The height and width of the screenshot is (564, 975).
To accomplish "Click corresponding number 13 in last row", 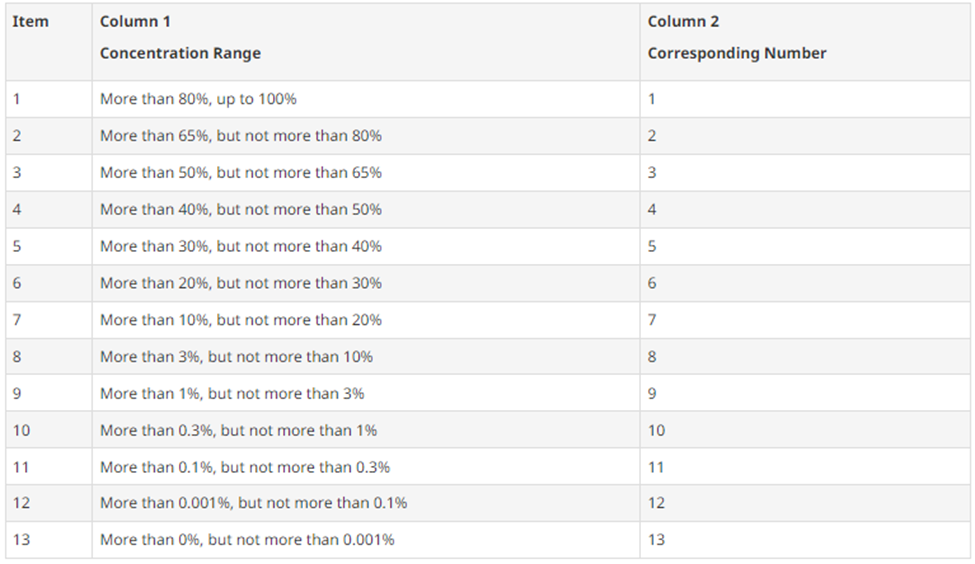I will click(x=656, y=540).
